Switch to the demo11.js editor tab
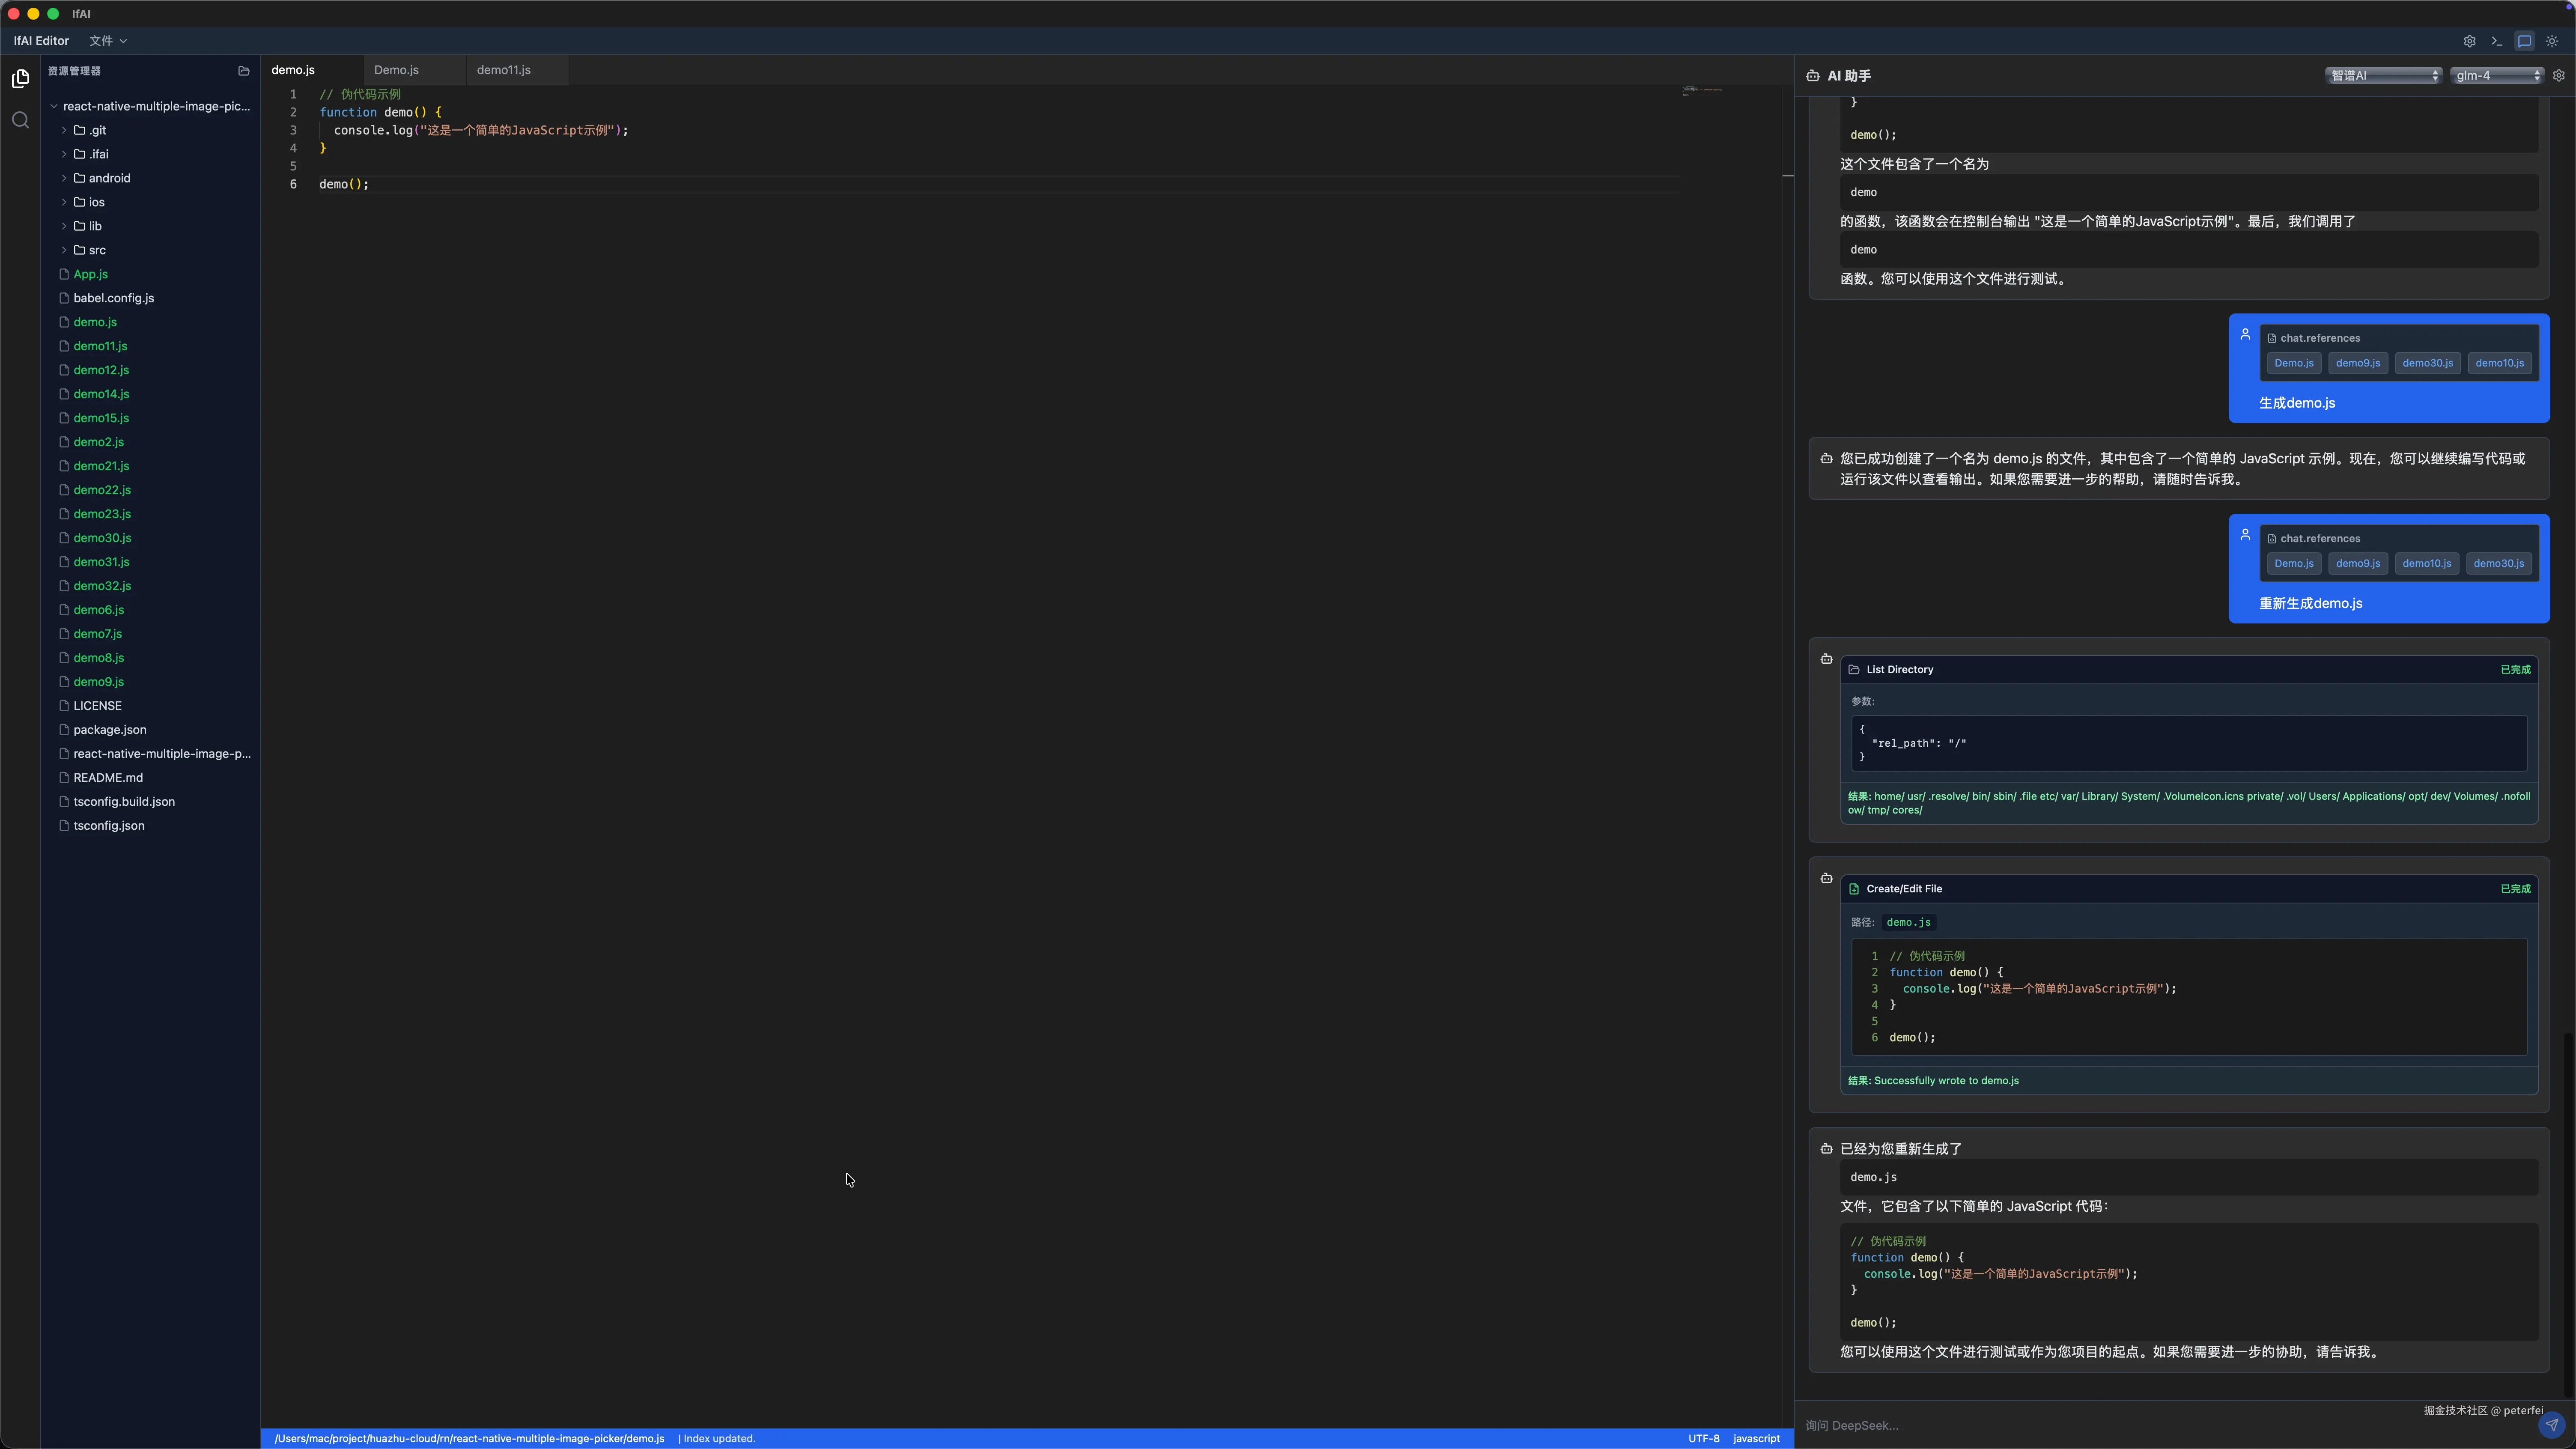Viewport: 2576px width, 1449px height. tap(504, 70)
